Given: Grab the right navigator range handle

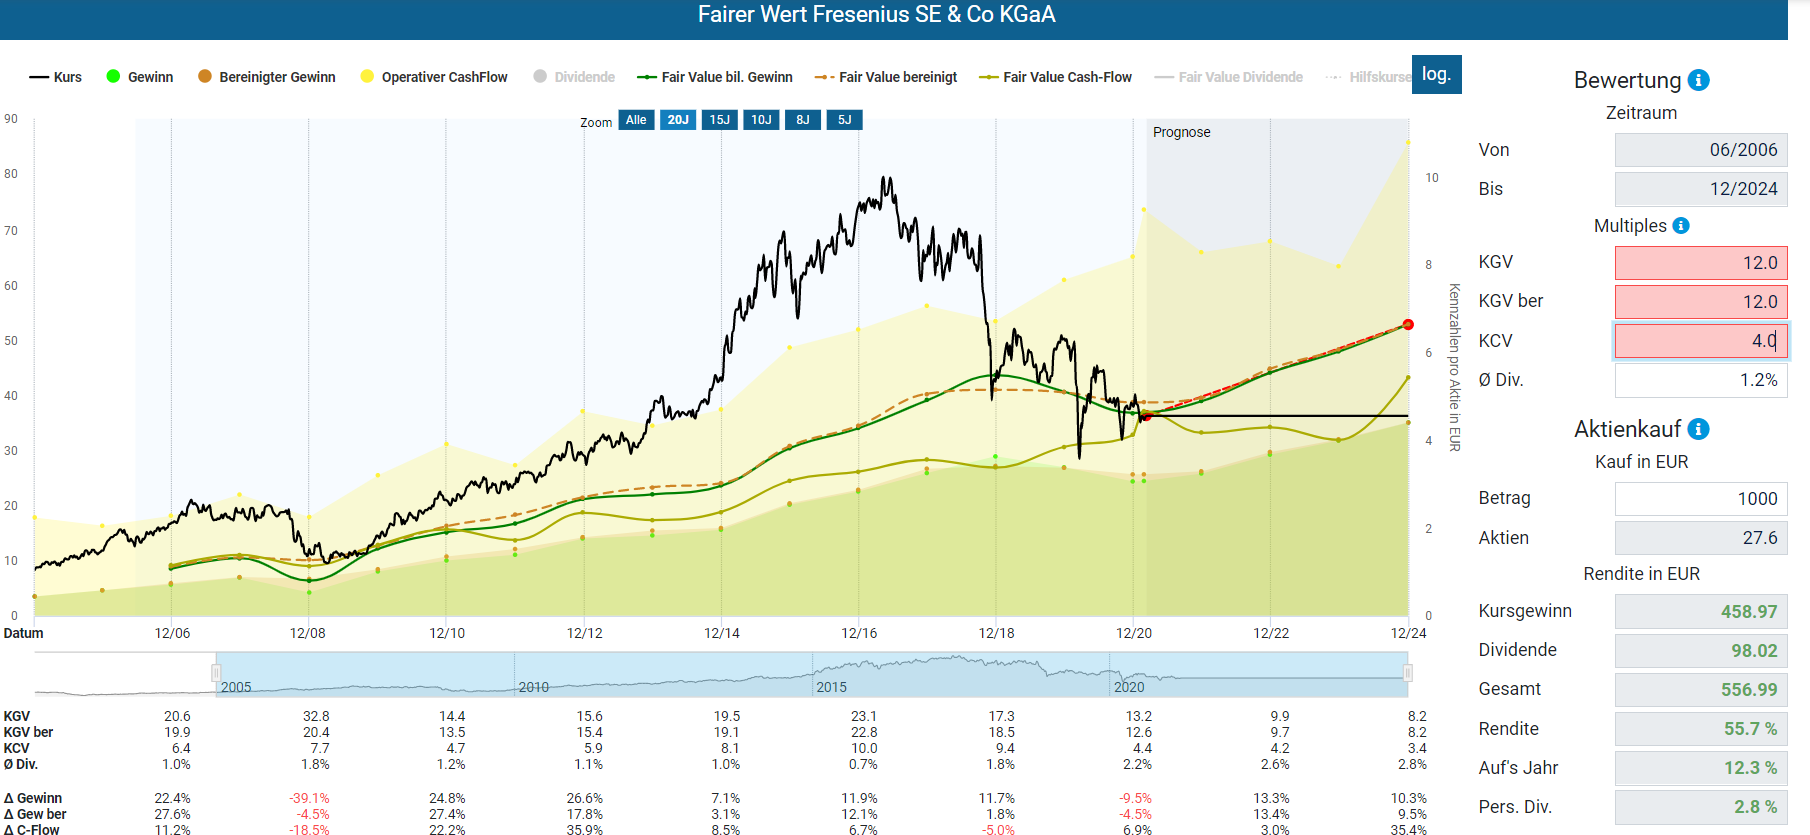Looking at the screenshot, I should coord(1408,673).
